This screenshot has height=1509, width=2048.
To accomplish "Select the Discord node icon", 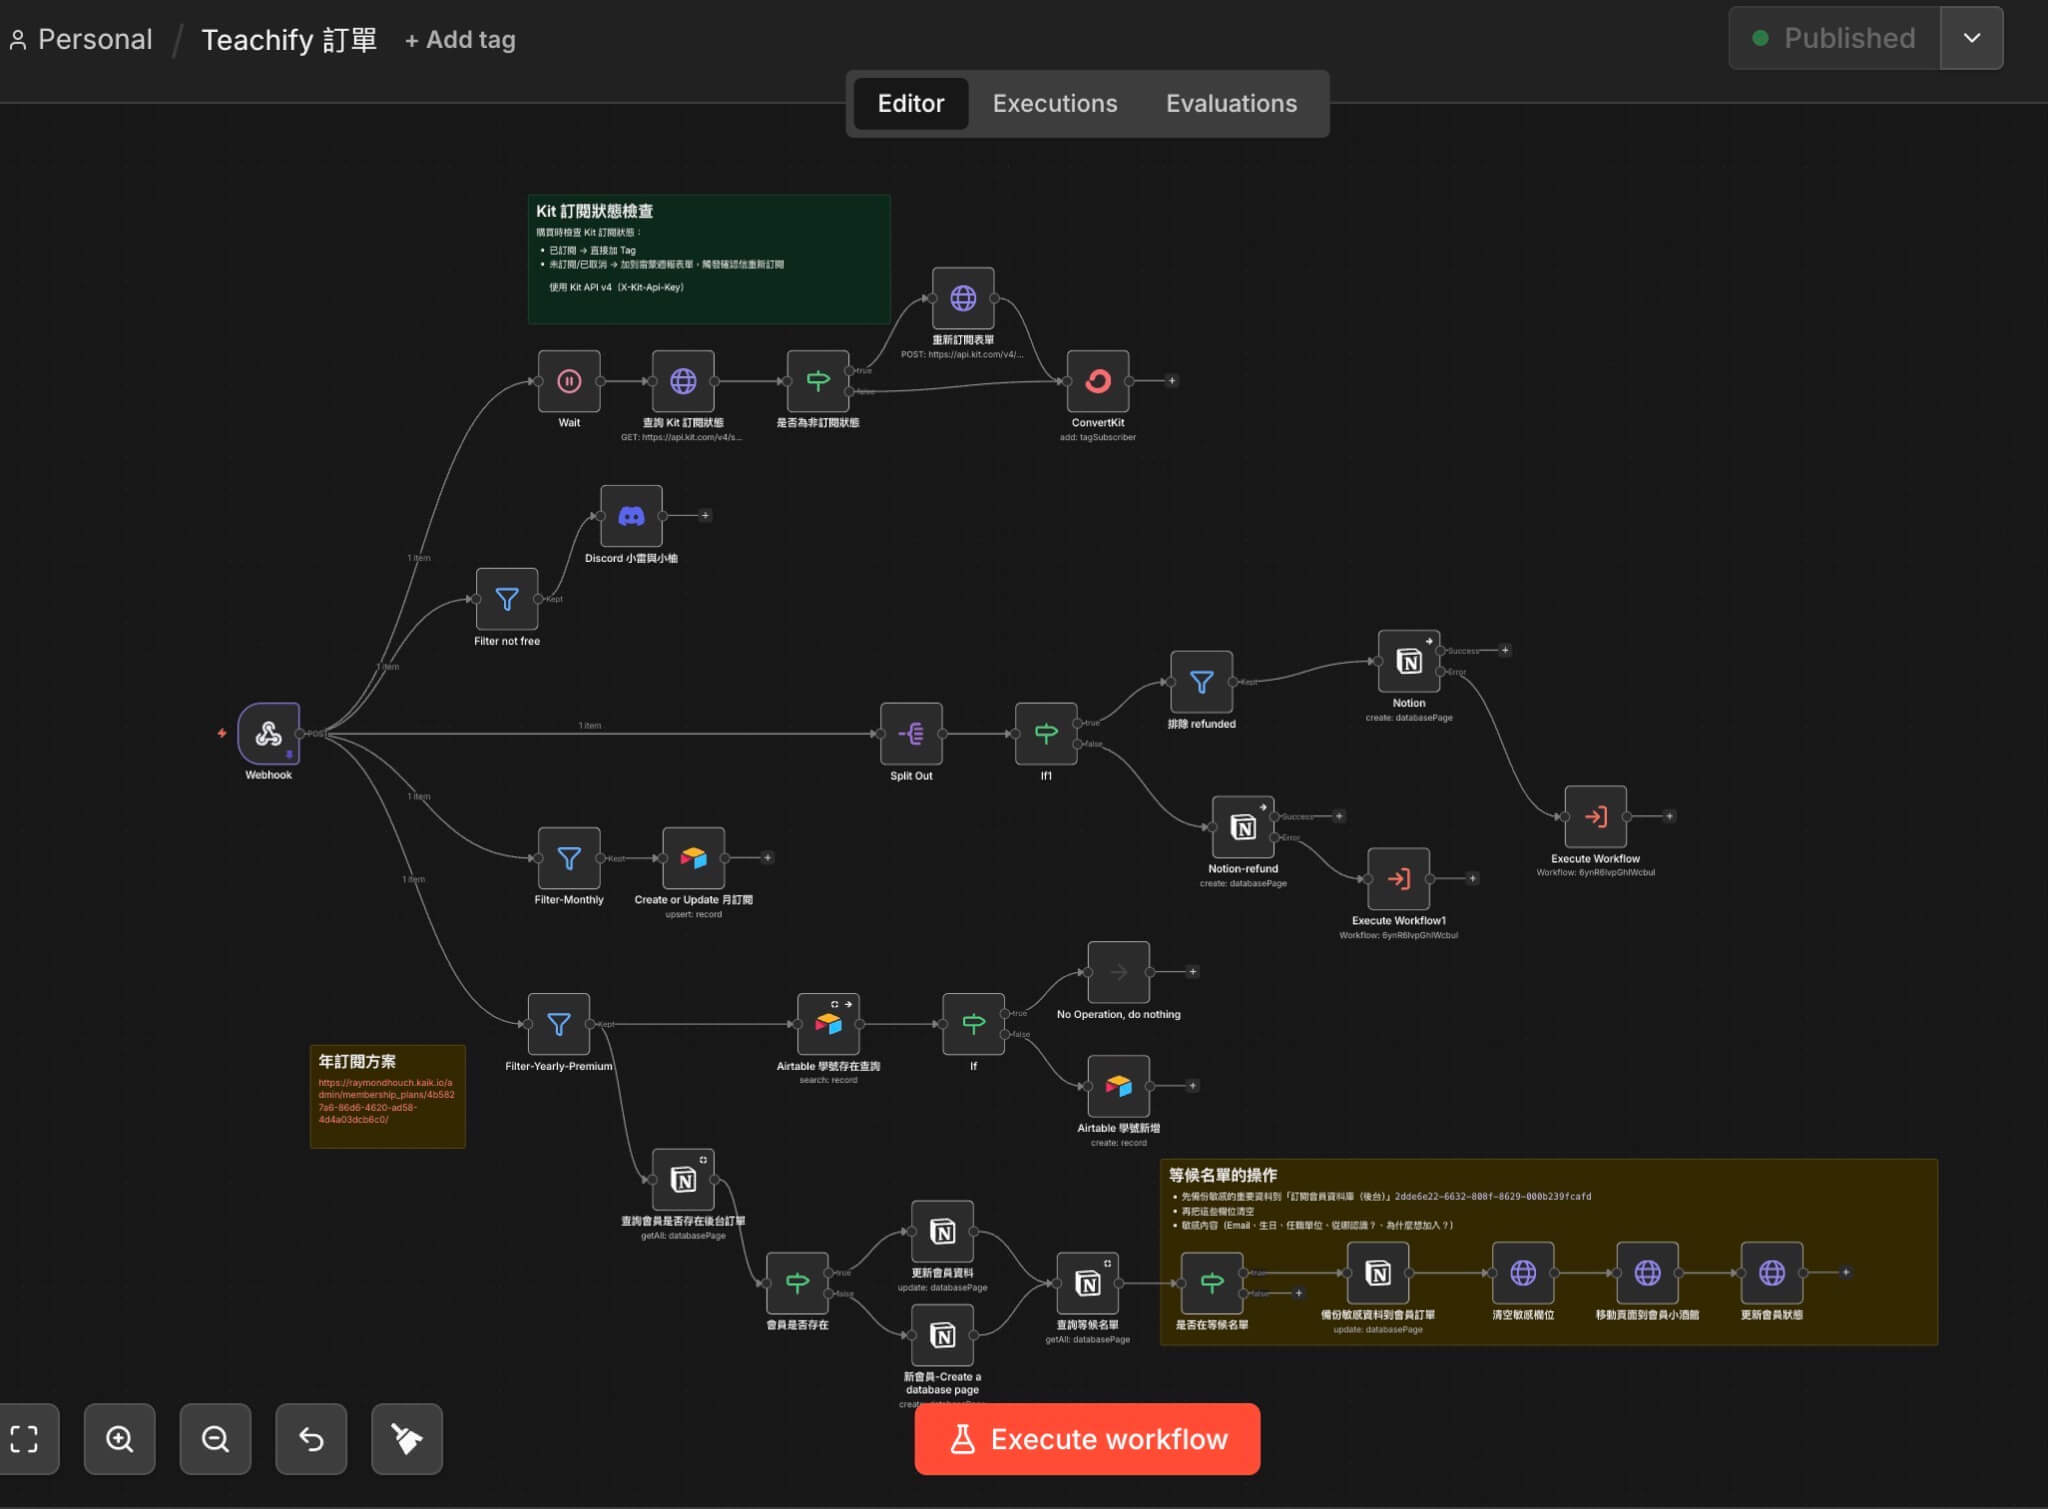I will click(x=631, y=516).
